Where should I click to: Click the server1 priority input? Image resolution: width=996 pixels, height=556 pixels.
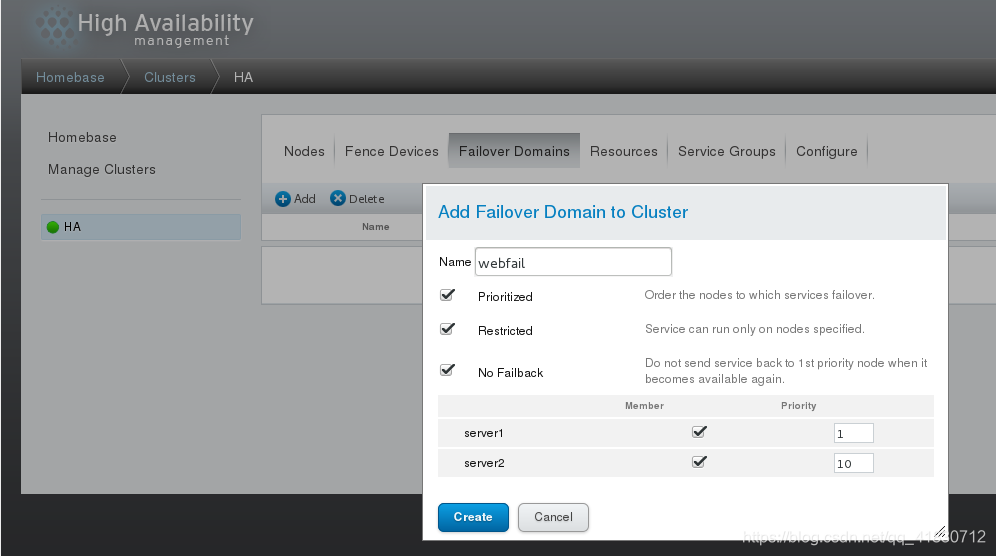854,433
